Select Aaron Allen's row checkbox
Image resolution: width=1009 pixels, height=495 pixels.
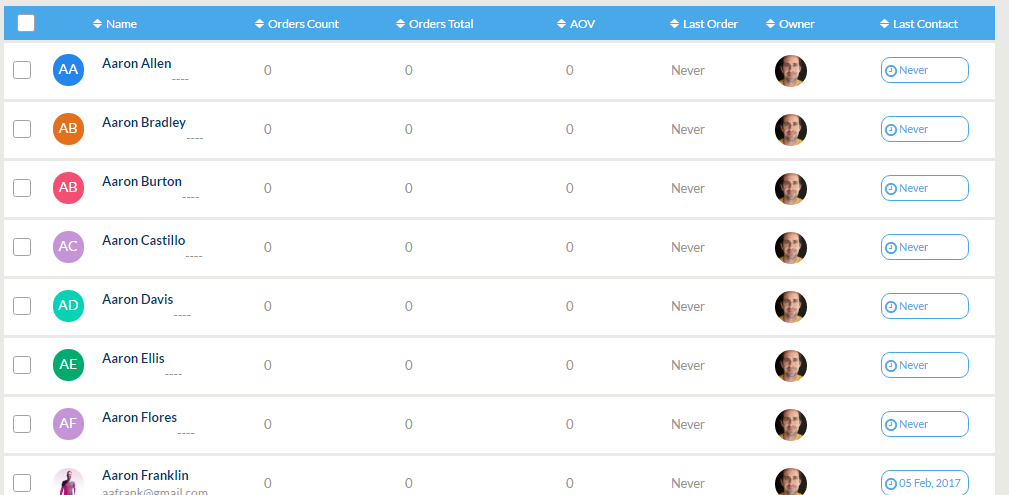[22, 70]
